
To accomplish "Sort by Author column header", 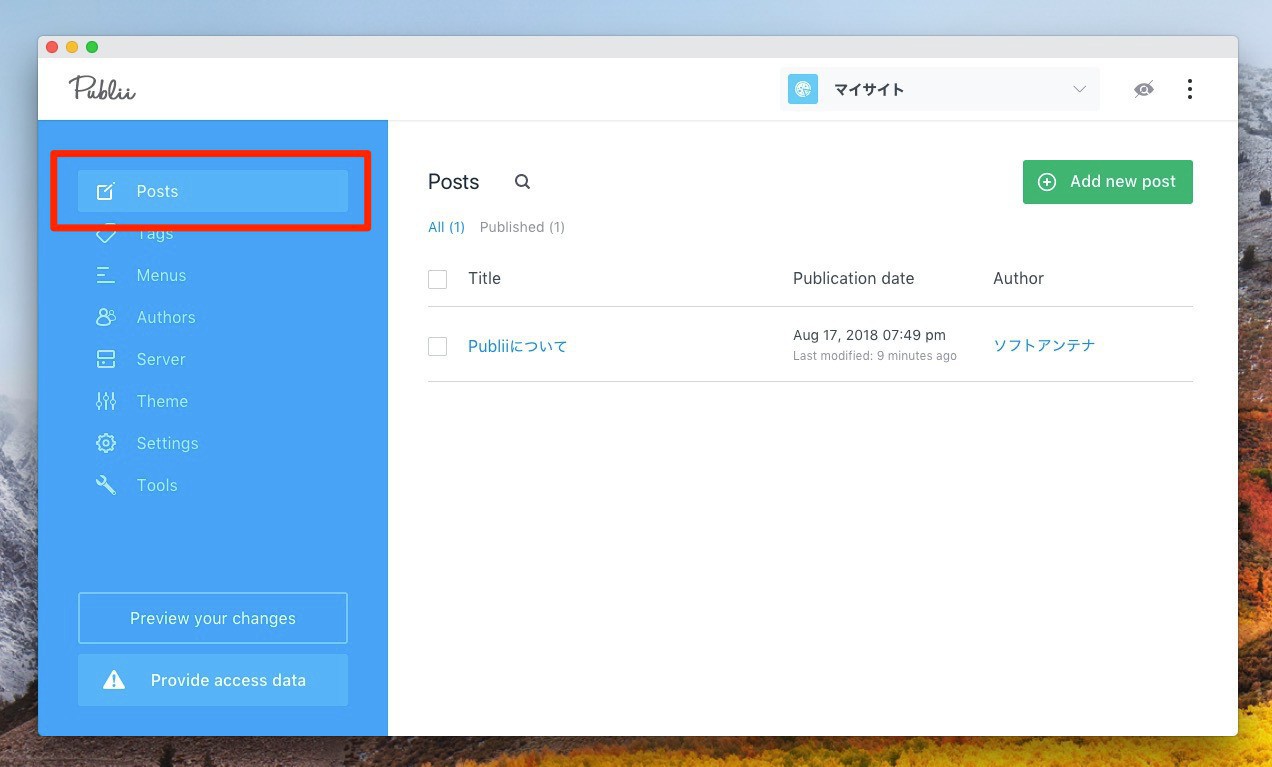I will click(1018, 278).
